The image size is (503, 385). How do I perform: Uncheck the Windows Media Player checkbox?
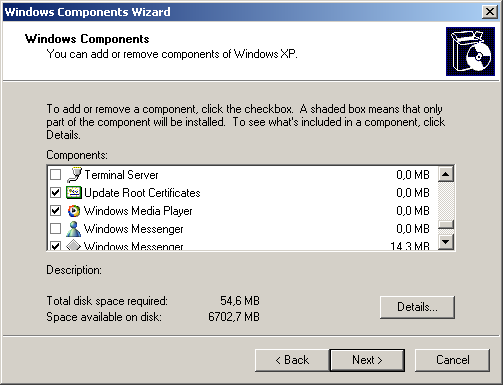click(55, 211)
